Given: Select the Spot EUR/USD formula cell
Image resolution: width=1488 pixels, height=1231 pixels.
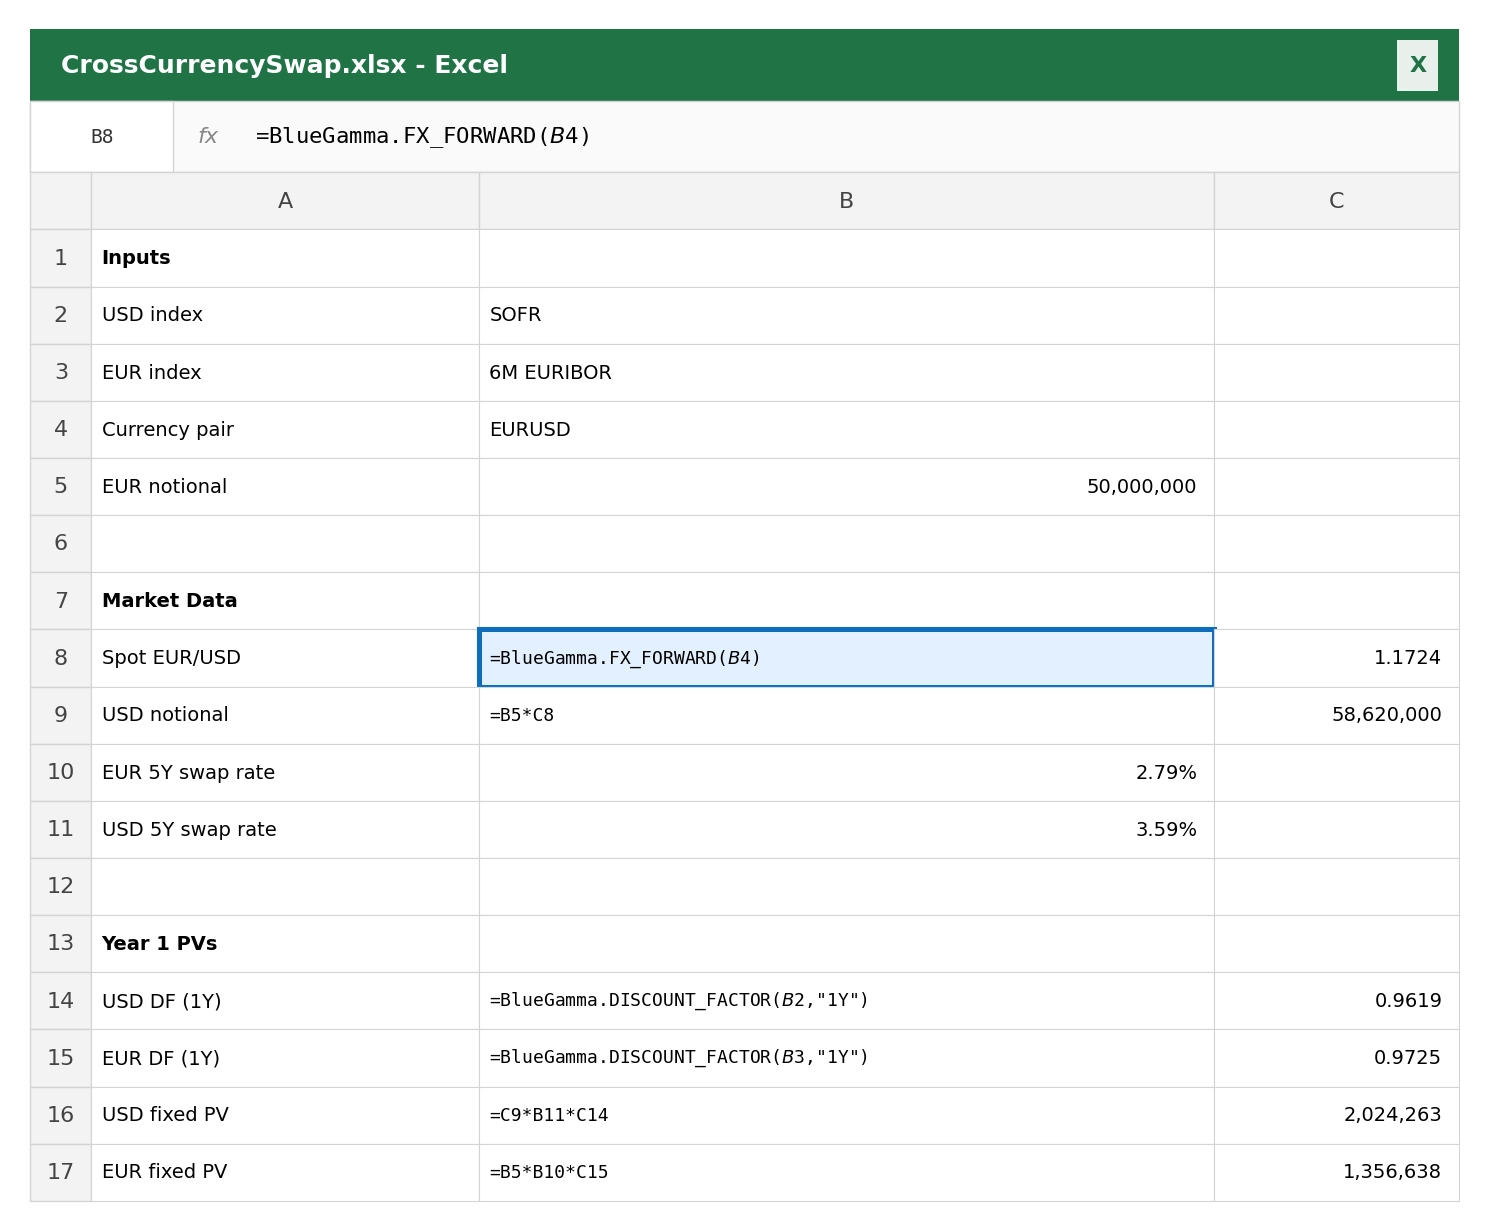Looking at the screenshot, I should (x=845, y=657).
